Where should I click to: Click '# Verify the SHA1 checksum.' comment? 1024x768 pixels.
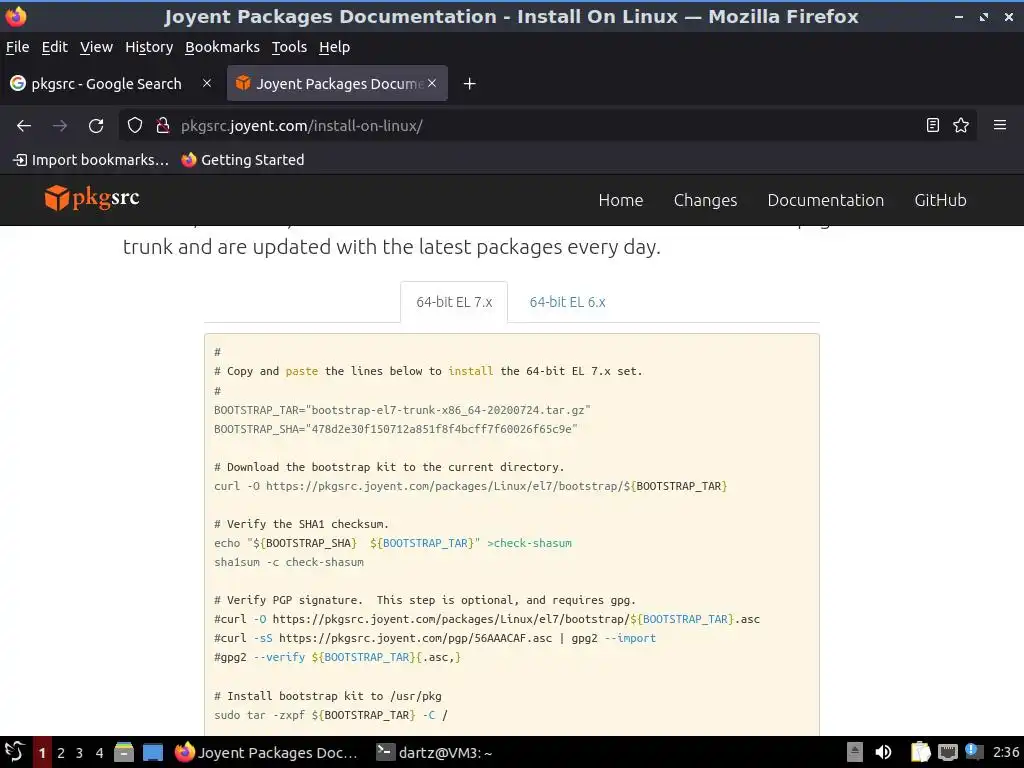[x=301, y=524]
